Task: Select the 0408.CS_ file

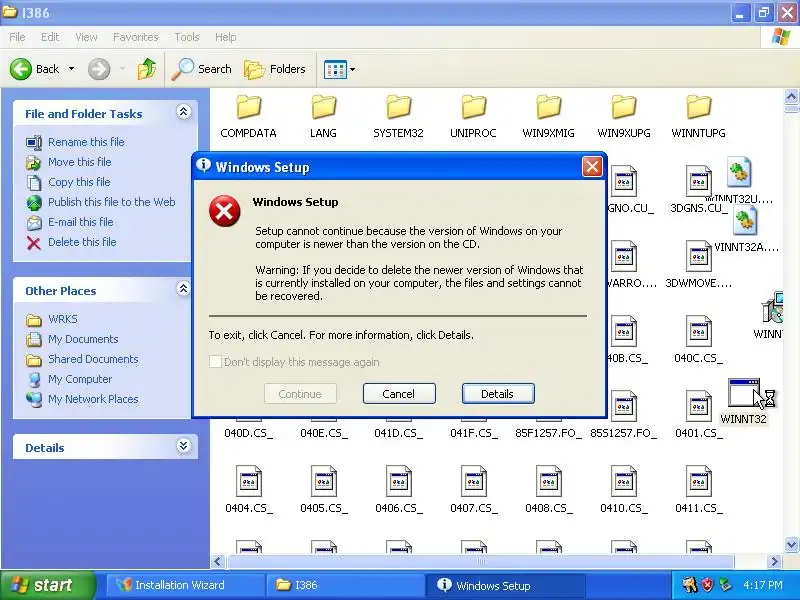Action: 548,490
